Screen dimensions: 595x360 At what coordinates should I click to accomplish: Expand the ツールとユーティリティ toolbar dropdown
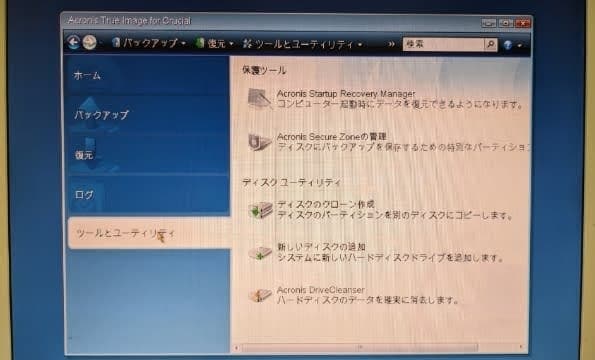point(360,45)
